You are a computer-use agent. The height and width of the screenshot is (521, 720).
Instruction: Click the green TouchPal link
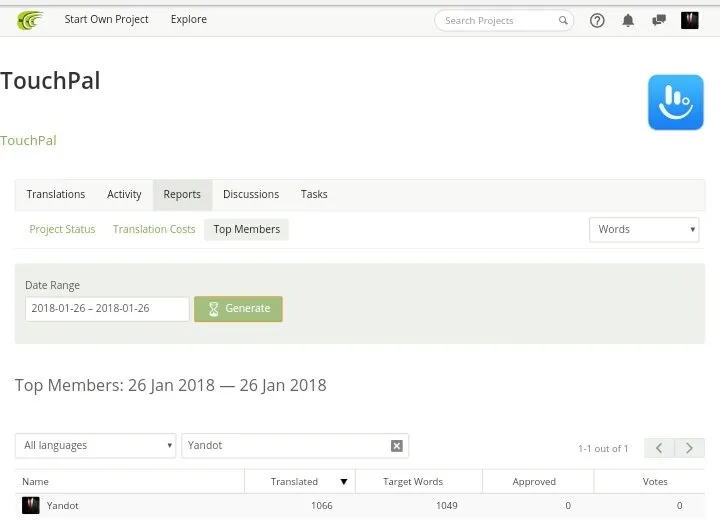pos(28,140)
